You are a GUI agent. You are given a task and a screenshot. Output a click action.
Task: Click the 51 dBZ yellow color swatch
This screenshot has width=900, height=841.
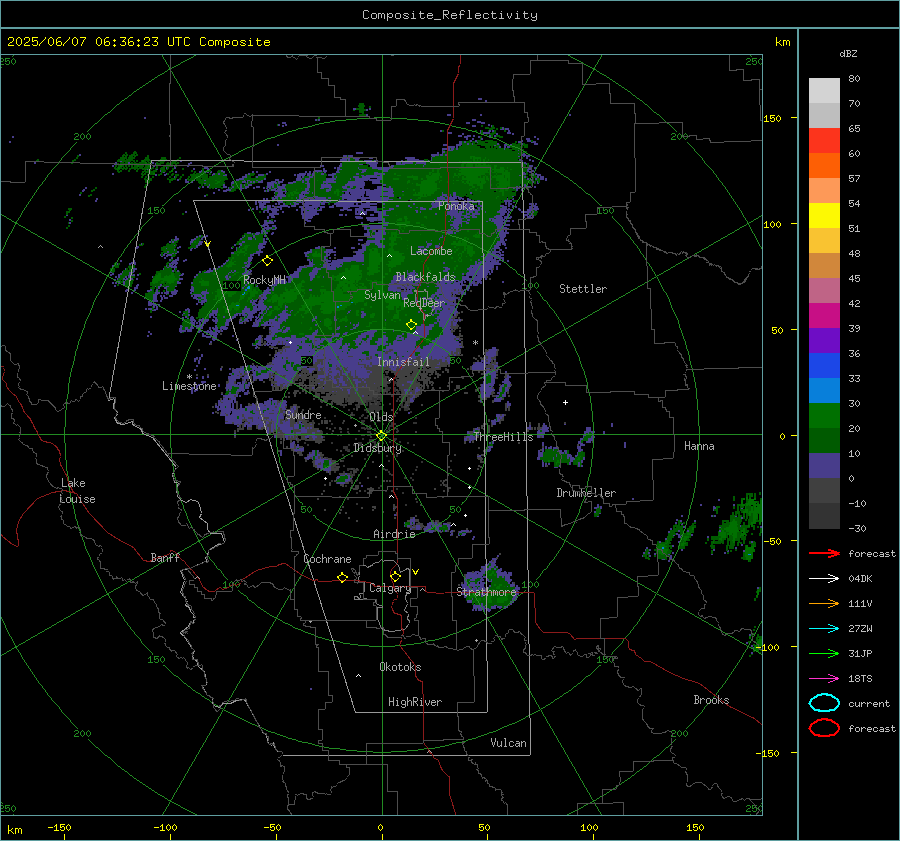tap(824, 216)
